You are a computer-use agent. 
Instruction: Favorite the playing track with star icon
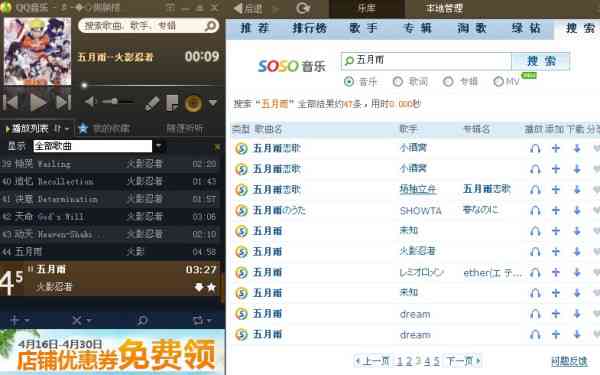pos(211,287)
